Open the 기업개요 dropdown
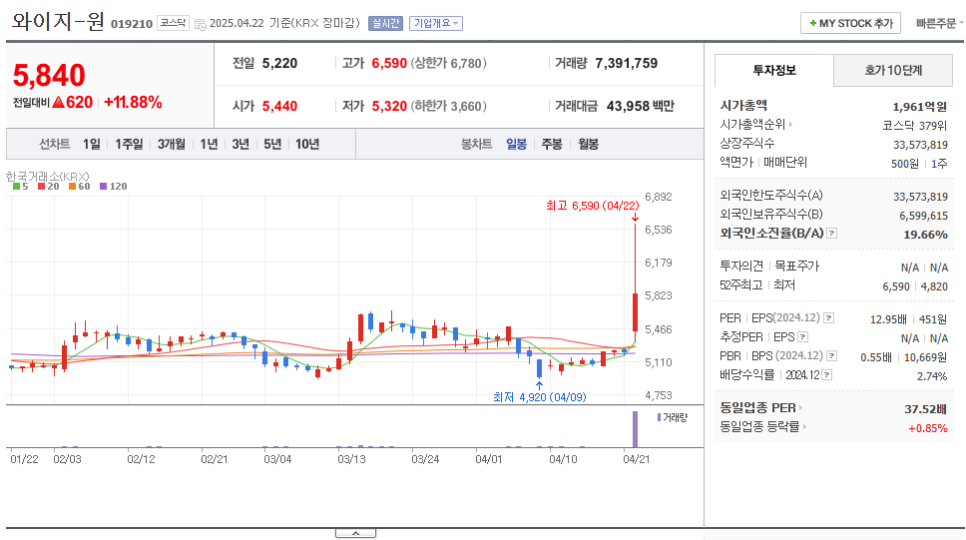Screen dimensions: 966x540 tap(436, 23)
